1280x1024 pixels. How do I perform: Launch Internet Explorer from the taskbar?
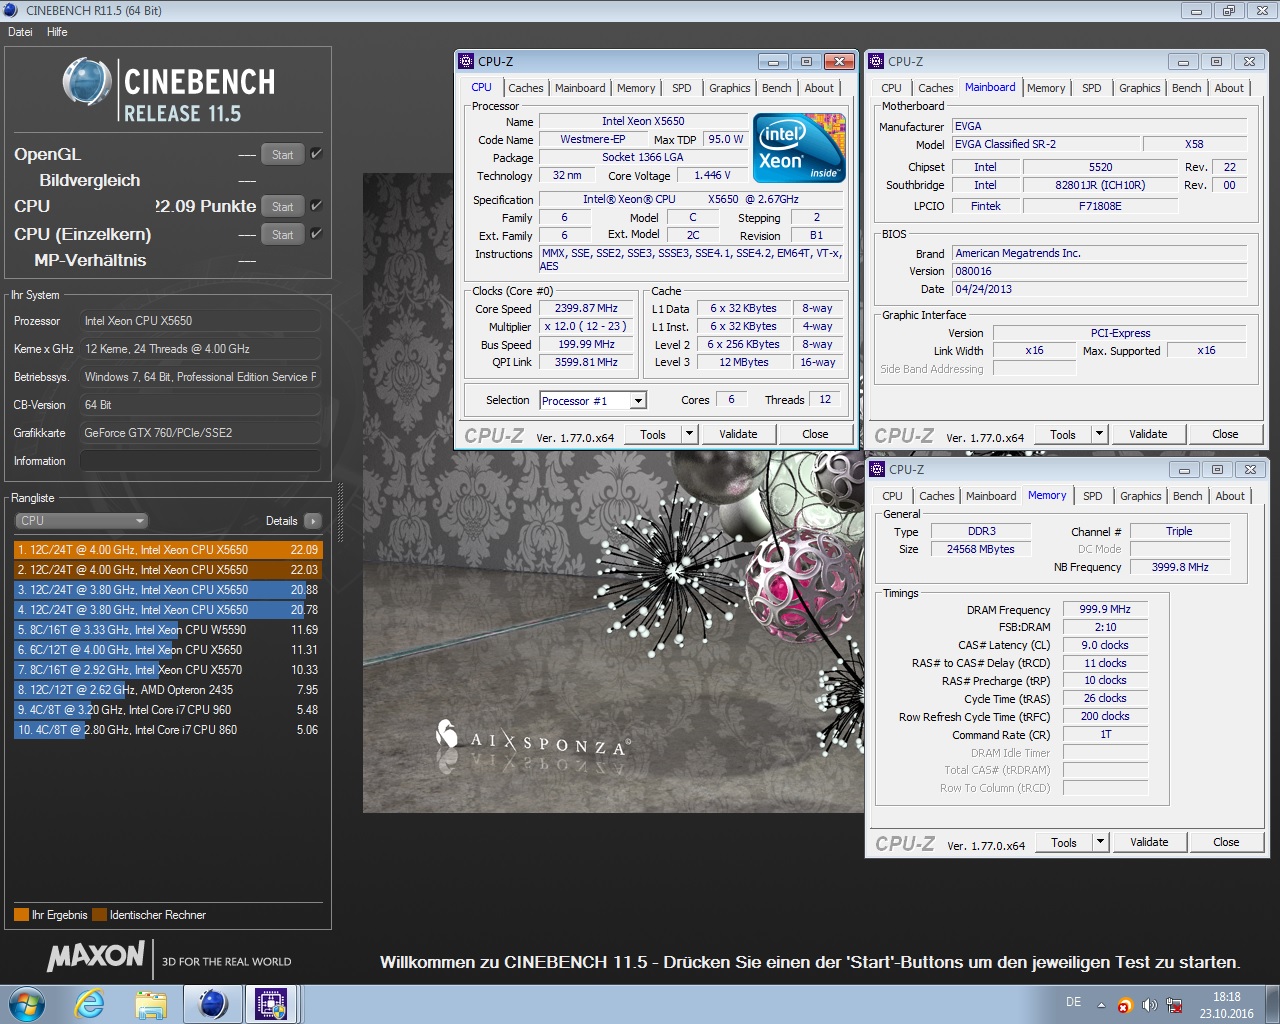pos(90,1004)
